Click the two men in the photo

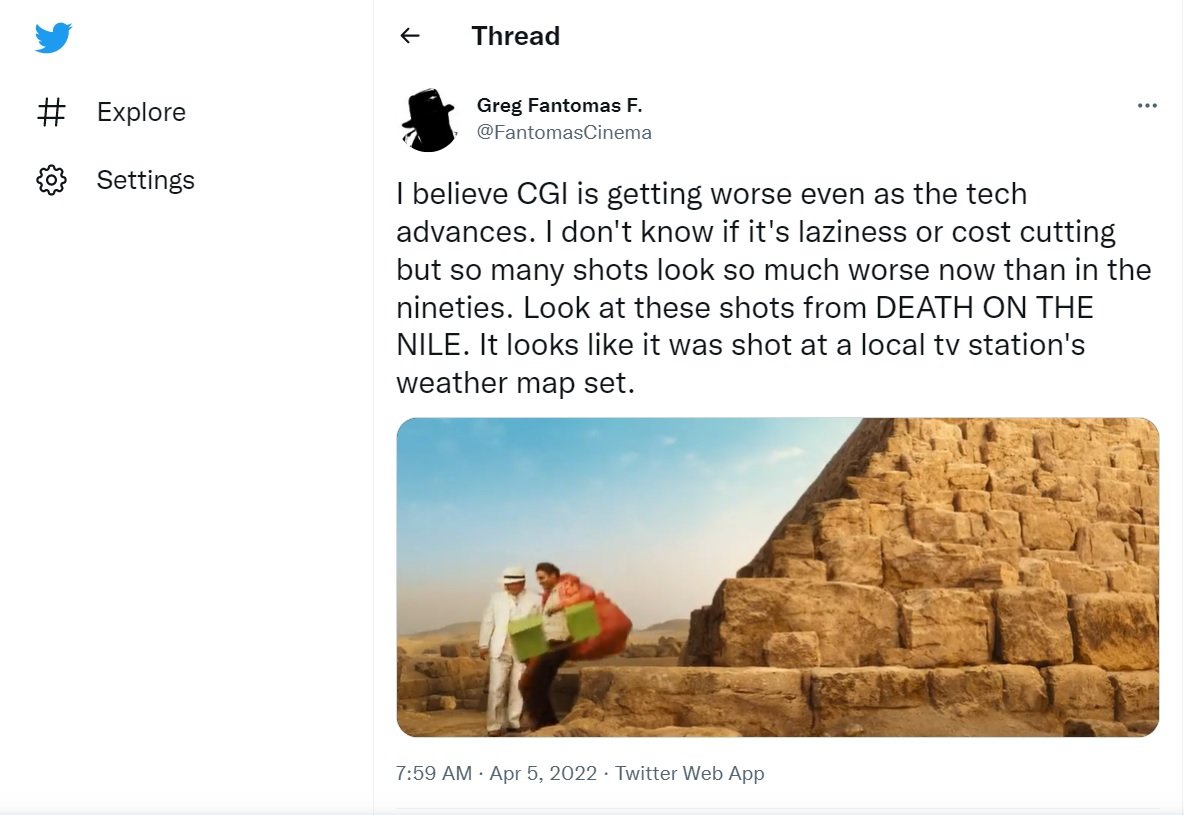(x=525, y=640)
